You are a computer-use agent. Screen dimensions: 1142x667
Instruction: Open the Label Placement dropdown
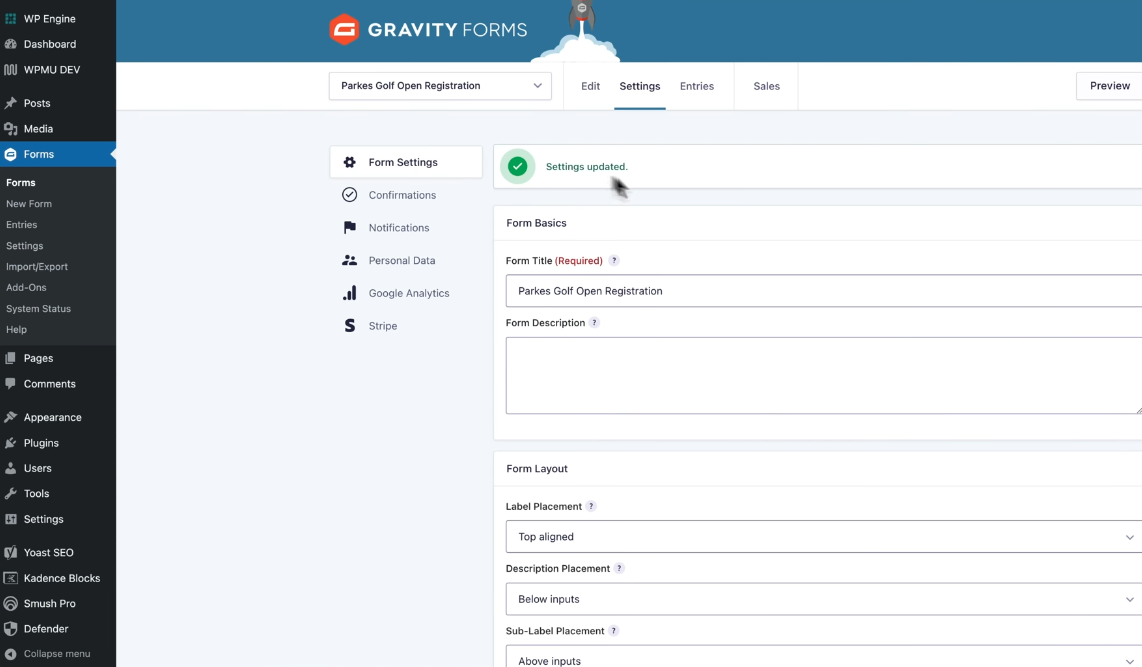822,537
